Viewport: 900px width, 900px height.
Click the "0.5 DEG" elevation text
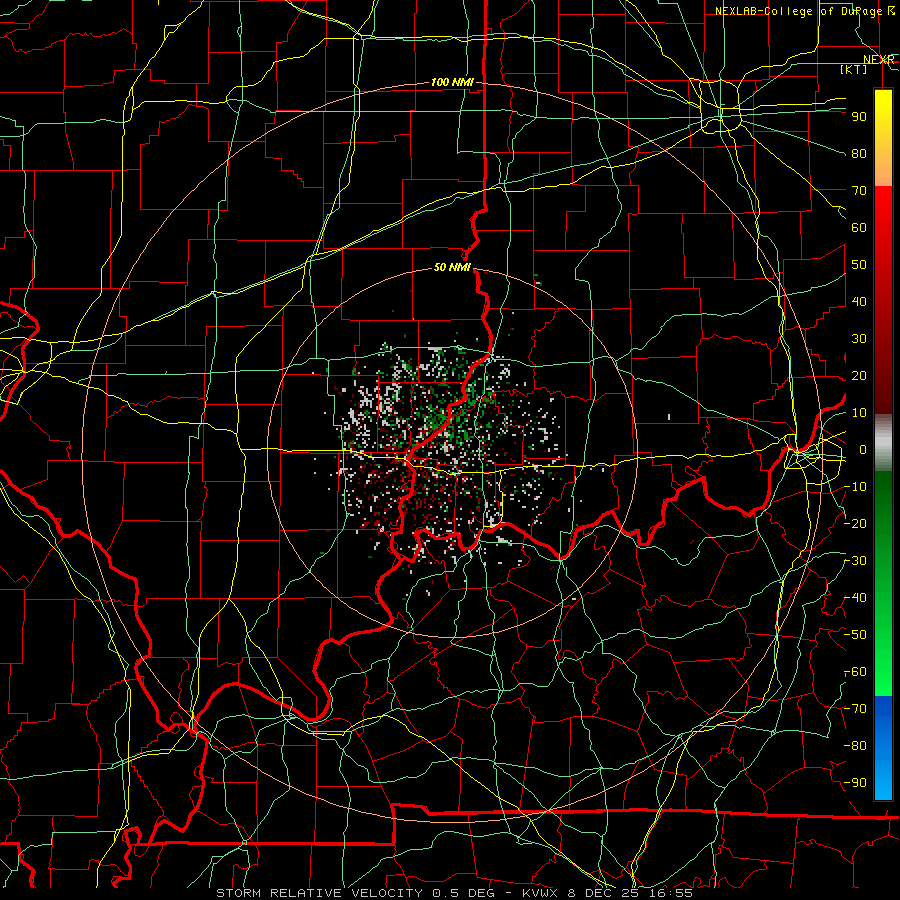pyautogui.click(x=465, y=893)
